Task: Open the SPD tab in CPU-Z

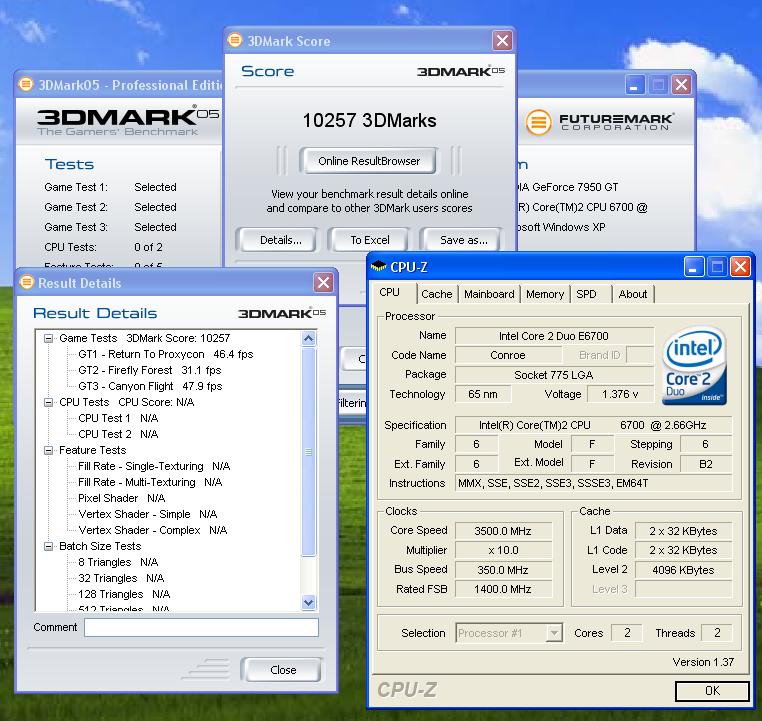Action: (x=586, y=294)
